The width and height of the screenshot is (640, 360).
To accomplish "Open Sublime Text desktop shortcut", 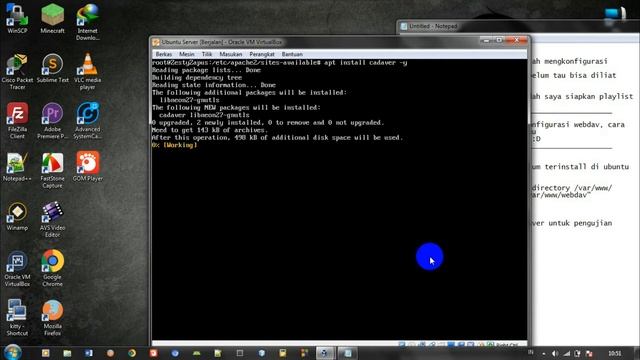I will (52, 68).
